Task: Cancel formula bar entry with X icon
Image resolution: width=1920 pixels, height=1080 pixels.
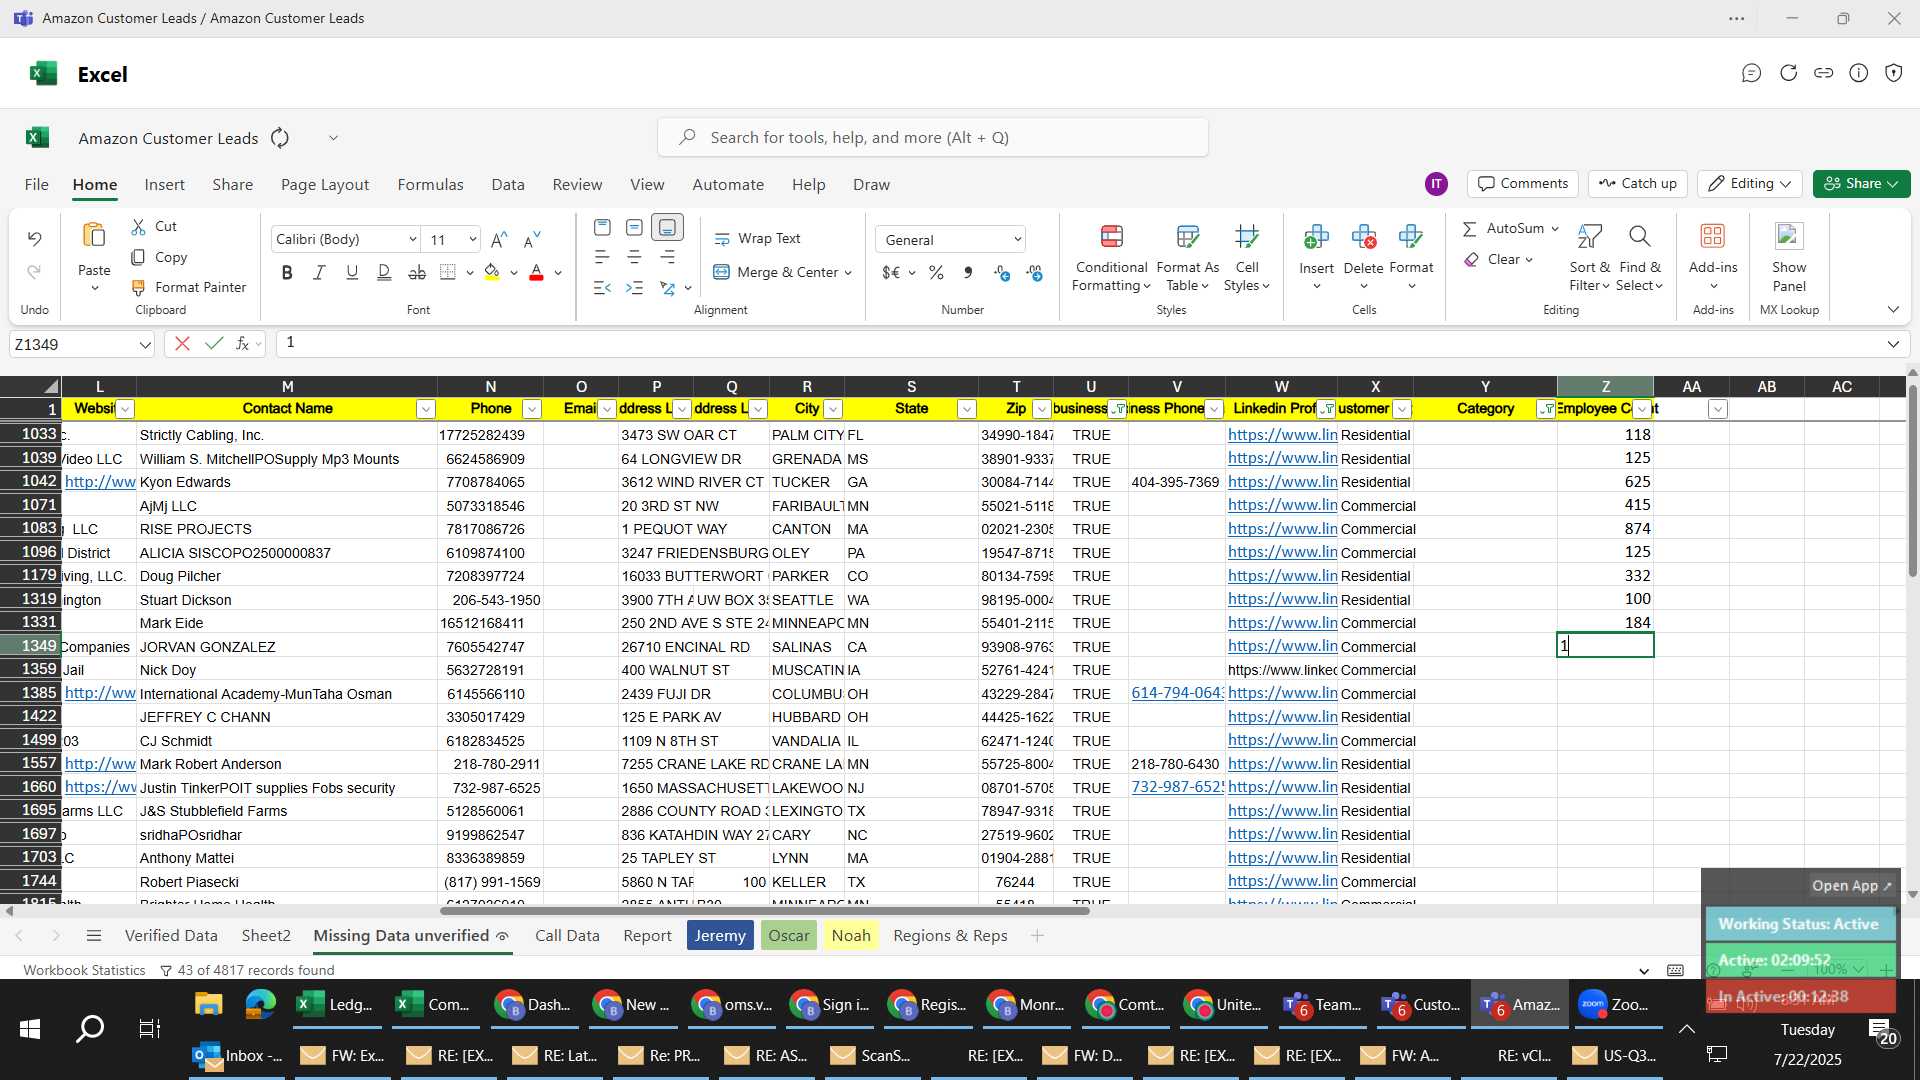Action: (x=182, y=344)
